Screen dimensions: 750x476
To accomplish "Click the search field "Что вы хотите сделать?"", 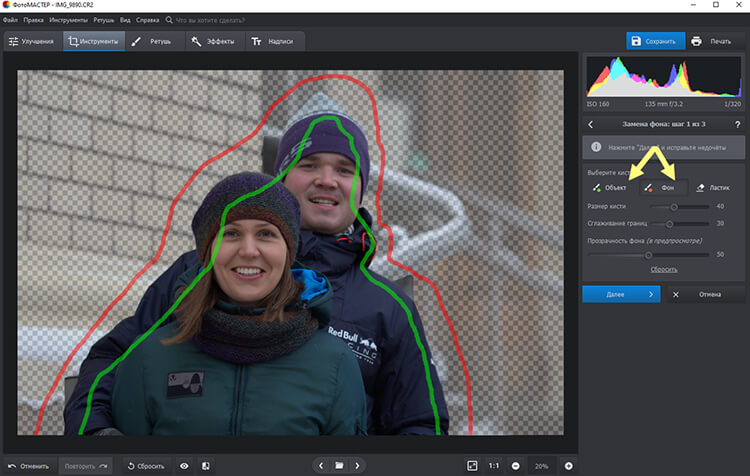I will (x=215, y=19).
